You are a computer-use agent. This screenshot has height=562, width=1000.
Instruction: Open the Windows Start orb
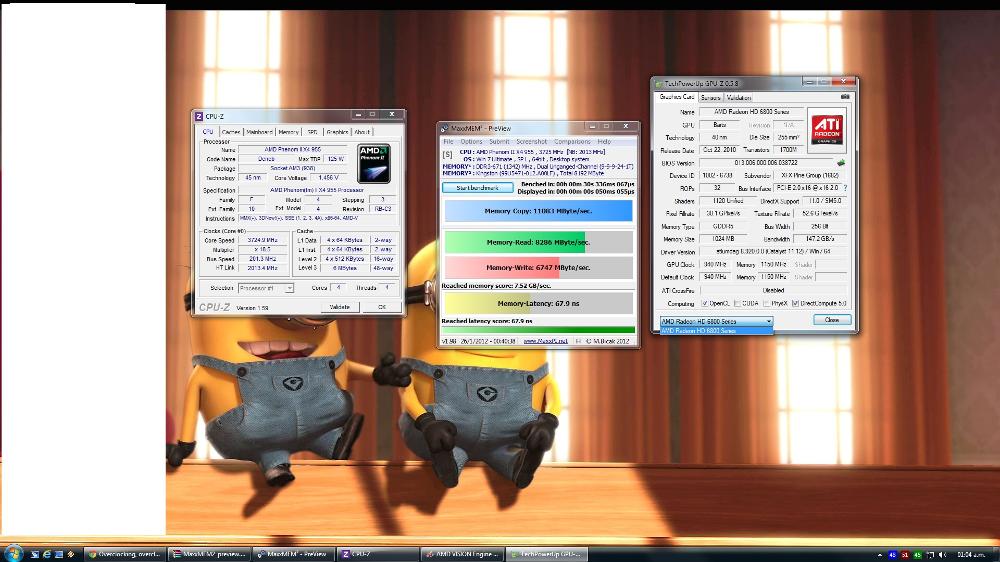[12, 553]
